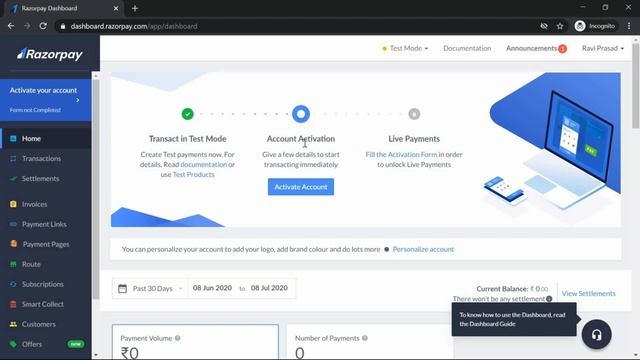Expand Activate your account arrow
This screenshot has height=360, width=640.
78,100
